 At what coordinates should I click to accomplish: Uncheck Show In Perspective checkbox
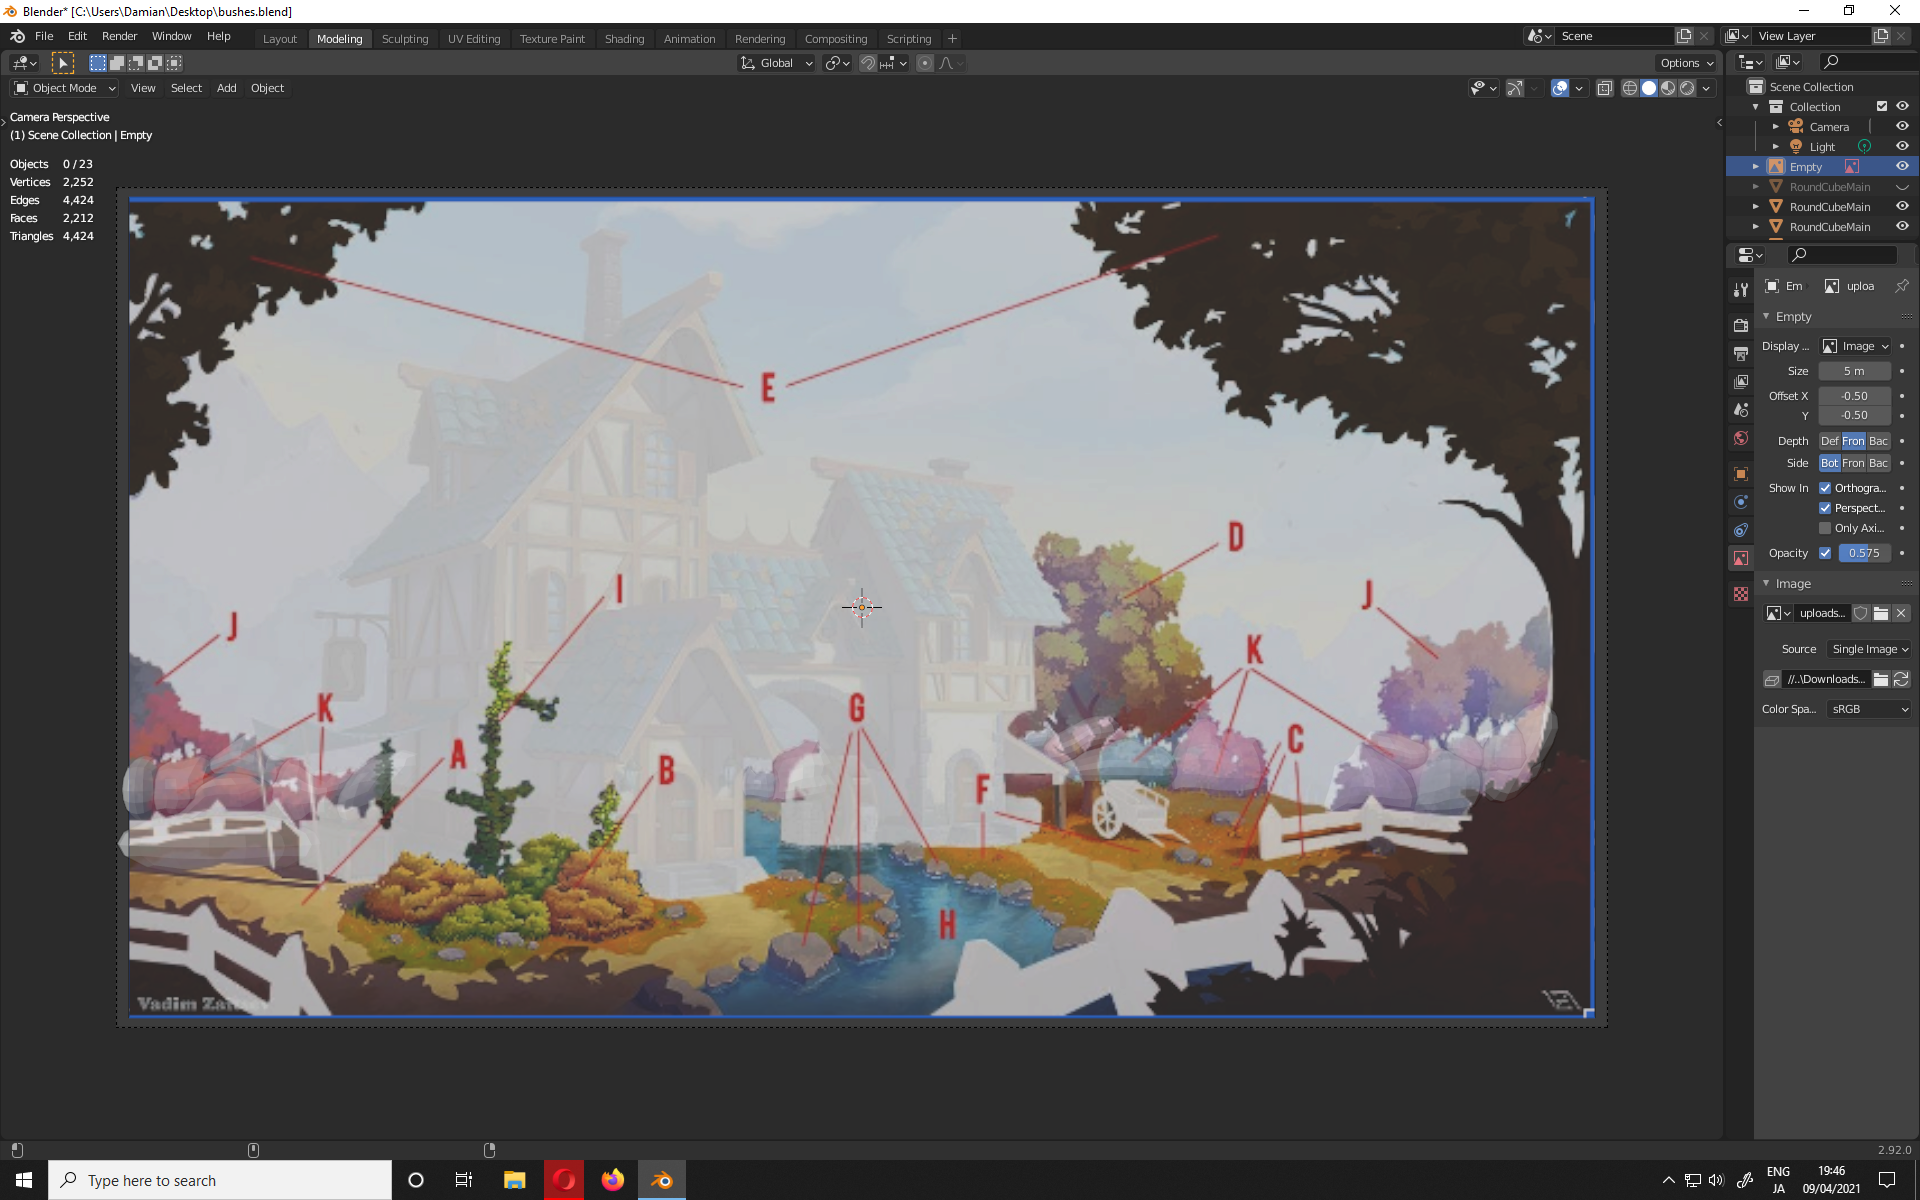pyautogui.click(x=1825, y=508)
